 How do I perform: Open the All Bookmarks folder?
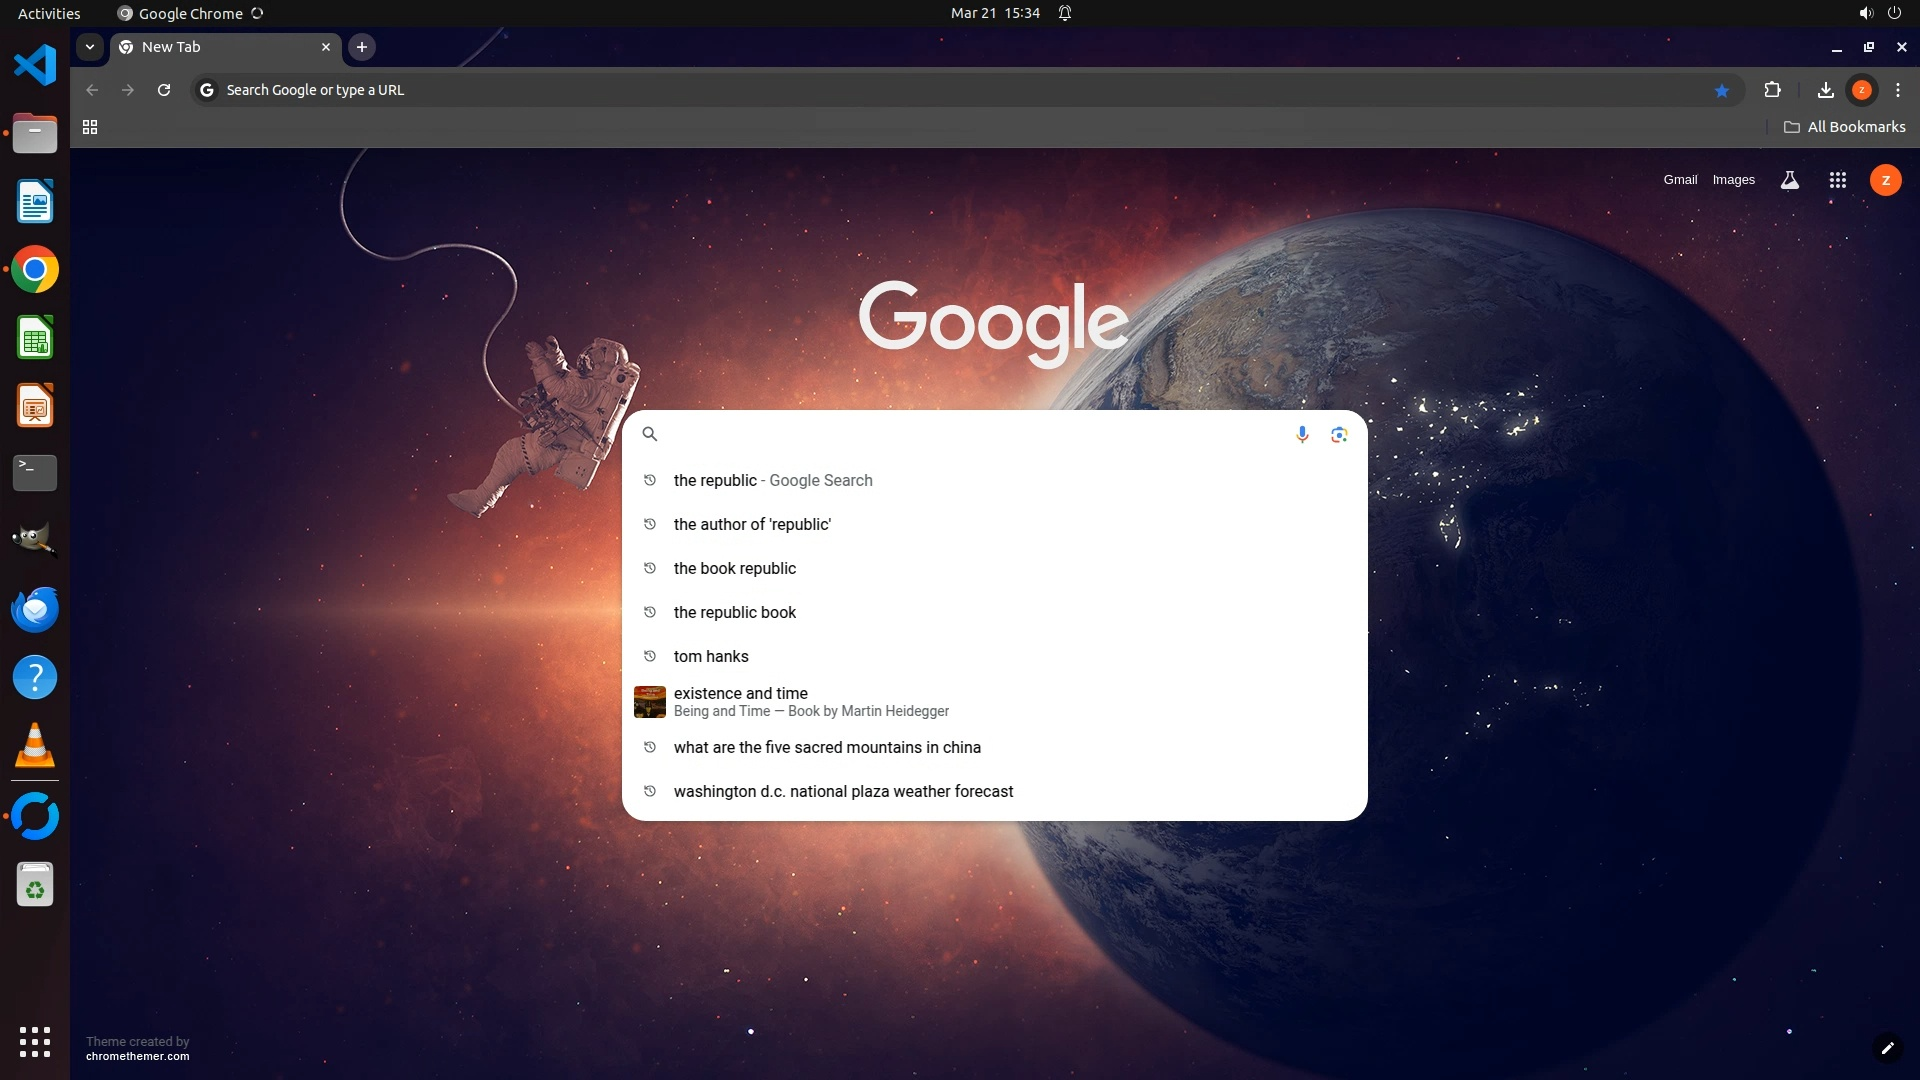1844,127
